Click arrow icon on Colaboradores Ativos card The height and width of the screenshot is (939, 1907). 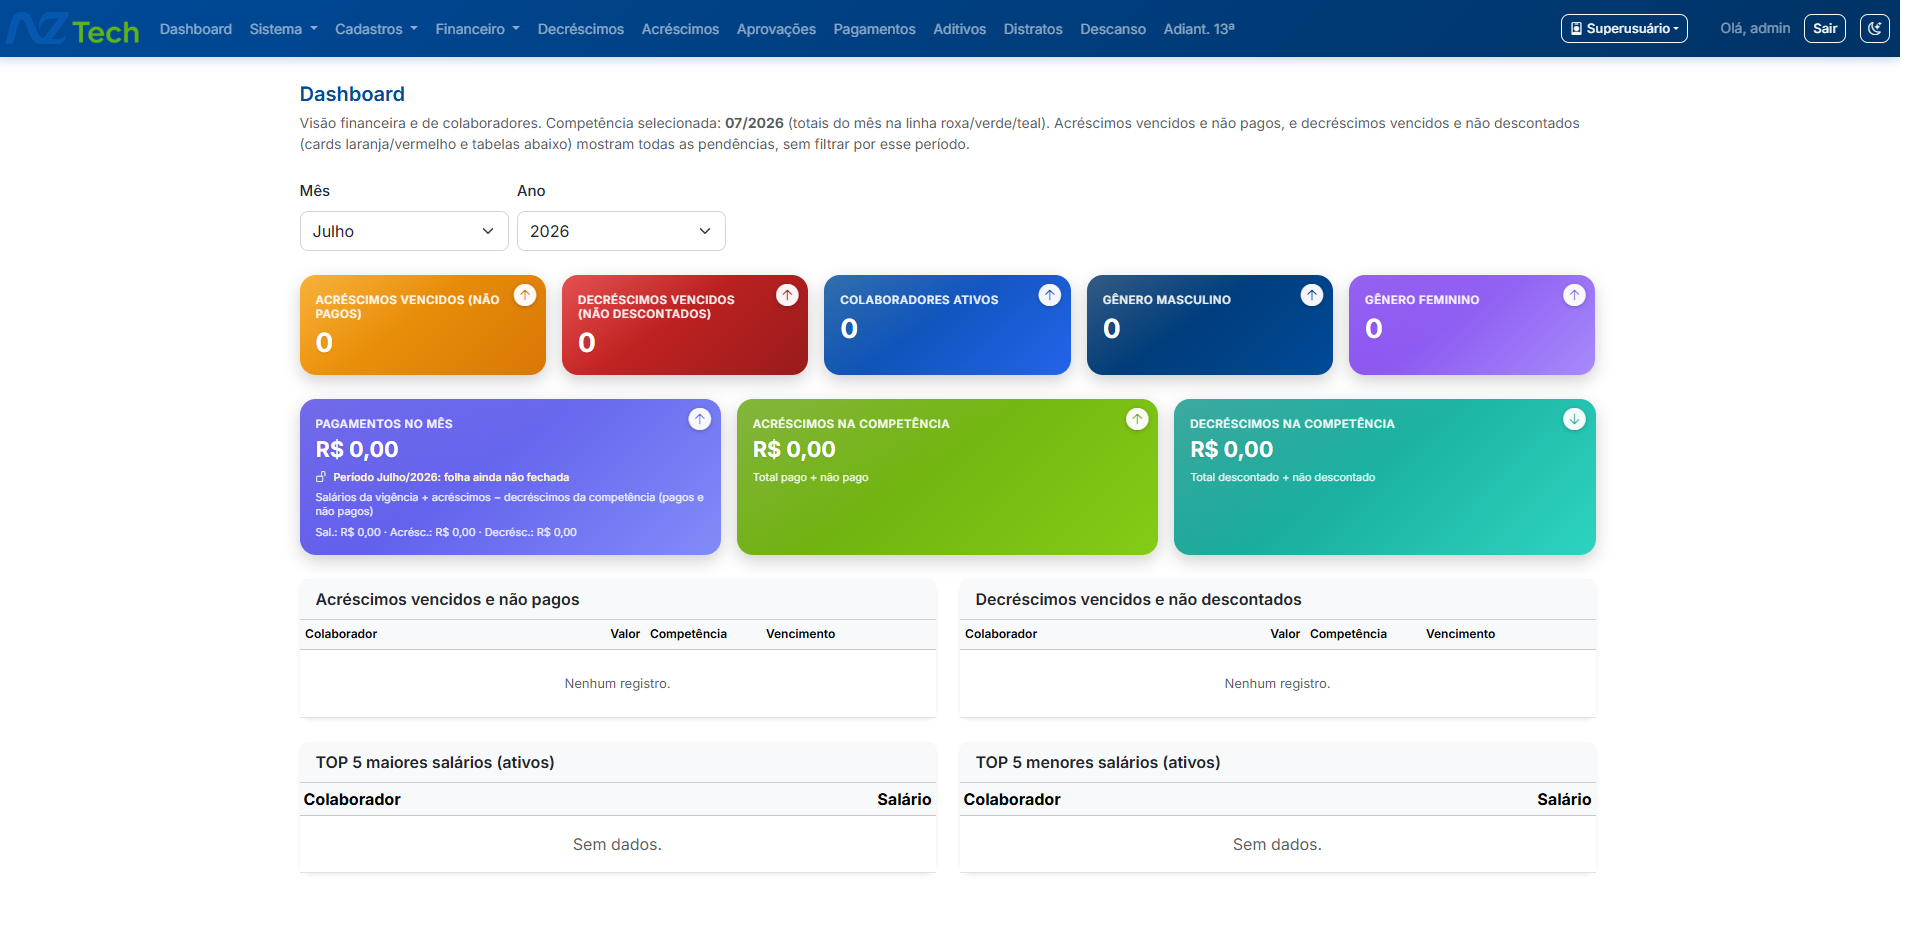coord(1049,295)
